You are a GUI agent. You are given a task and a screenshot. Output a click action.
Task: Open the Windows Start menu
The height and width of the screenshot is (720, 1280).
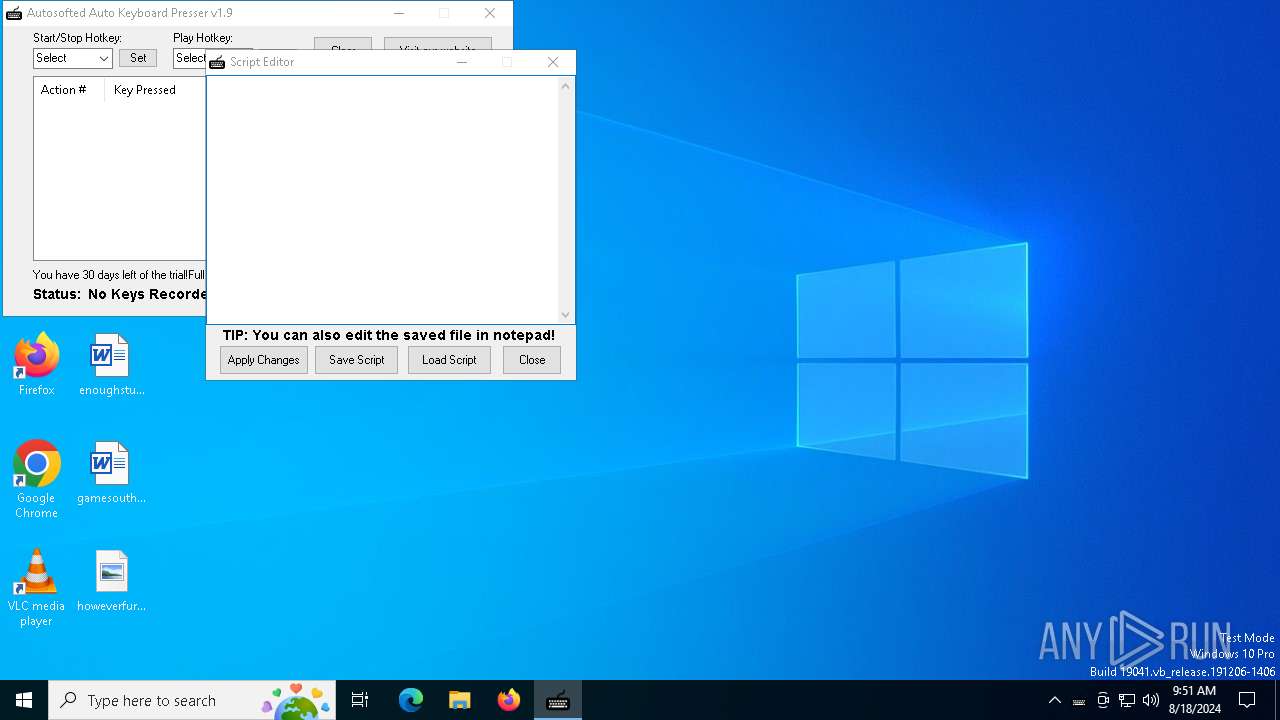[x=24, y=700]
